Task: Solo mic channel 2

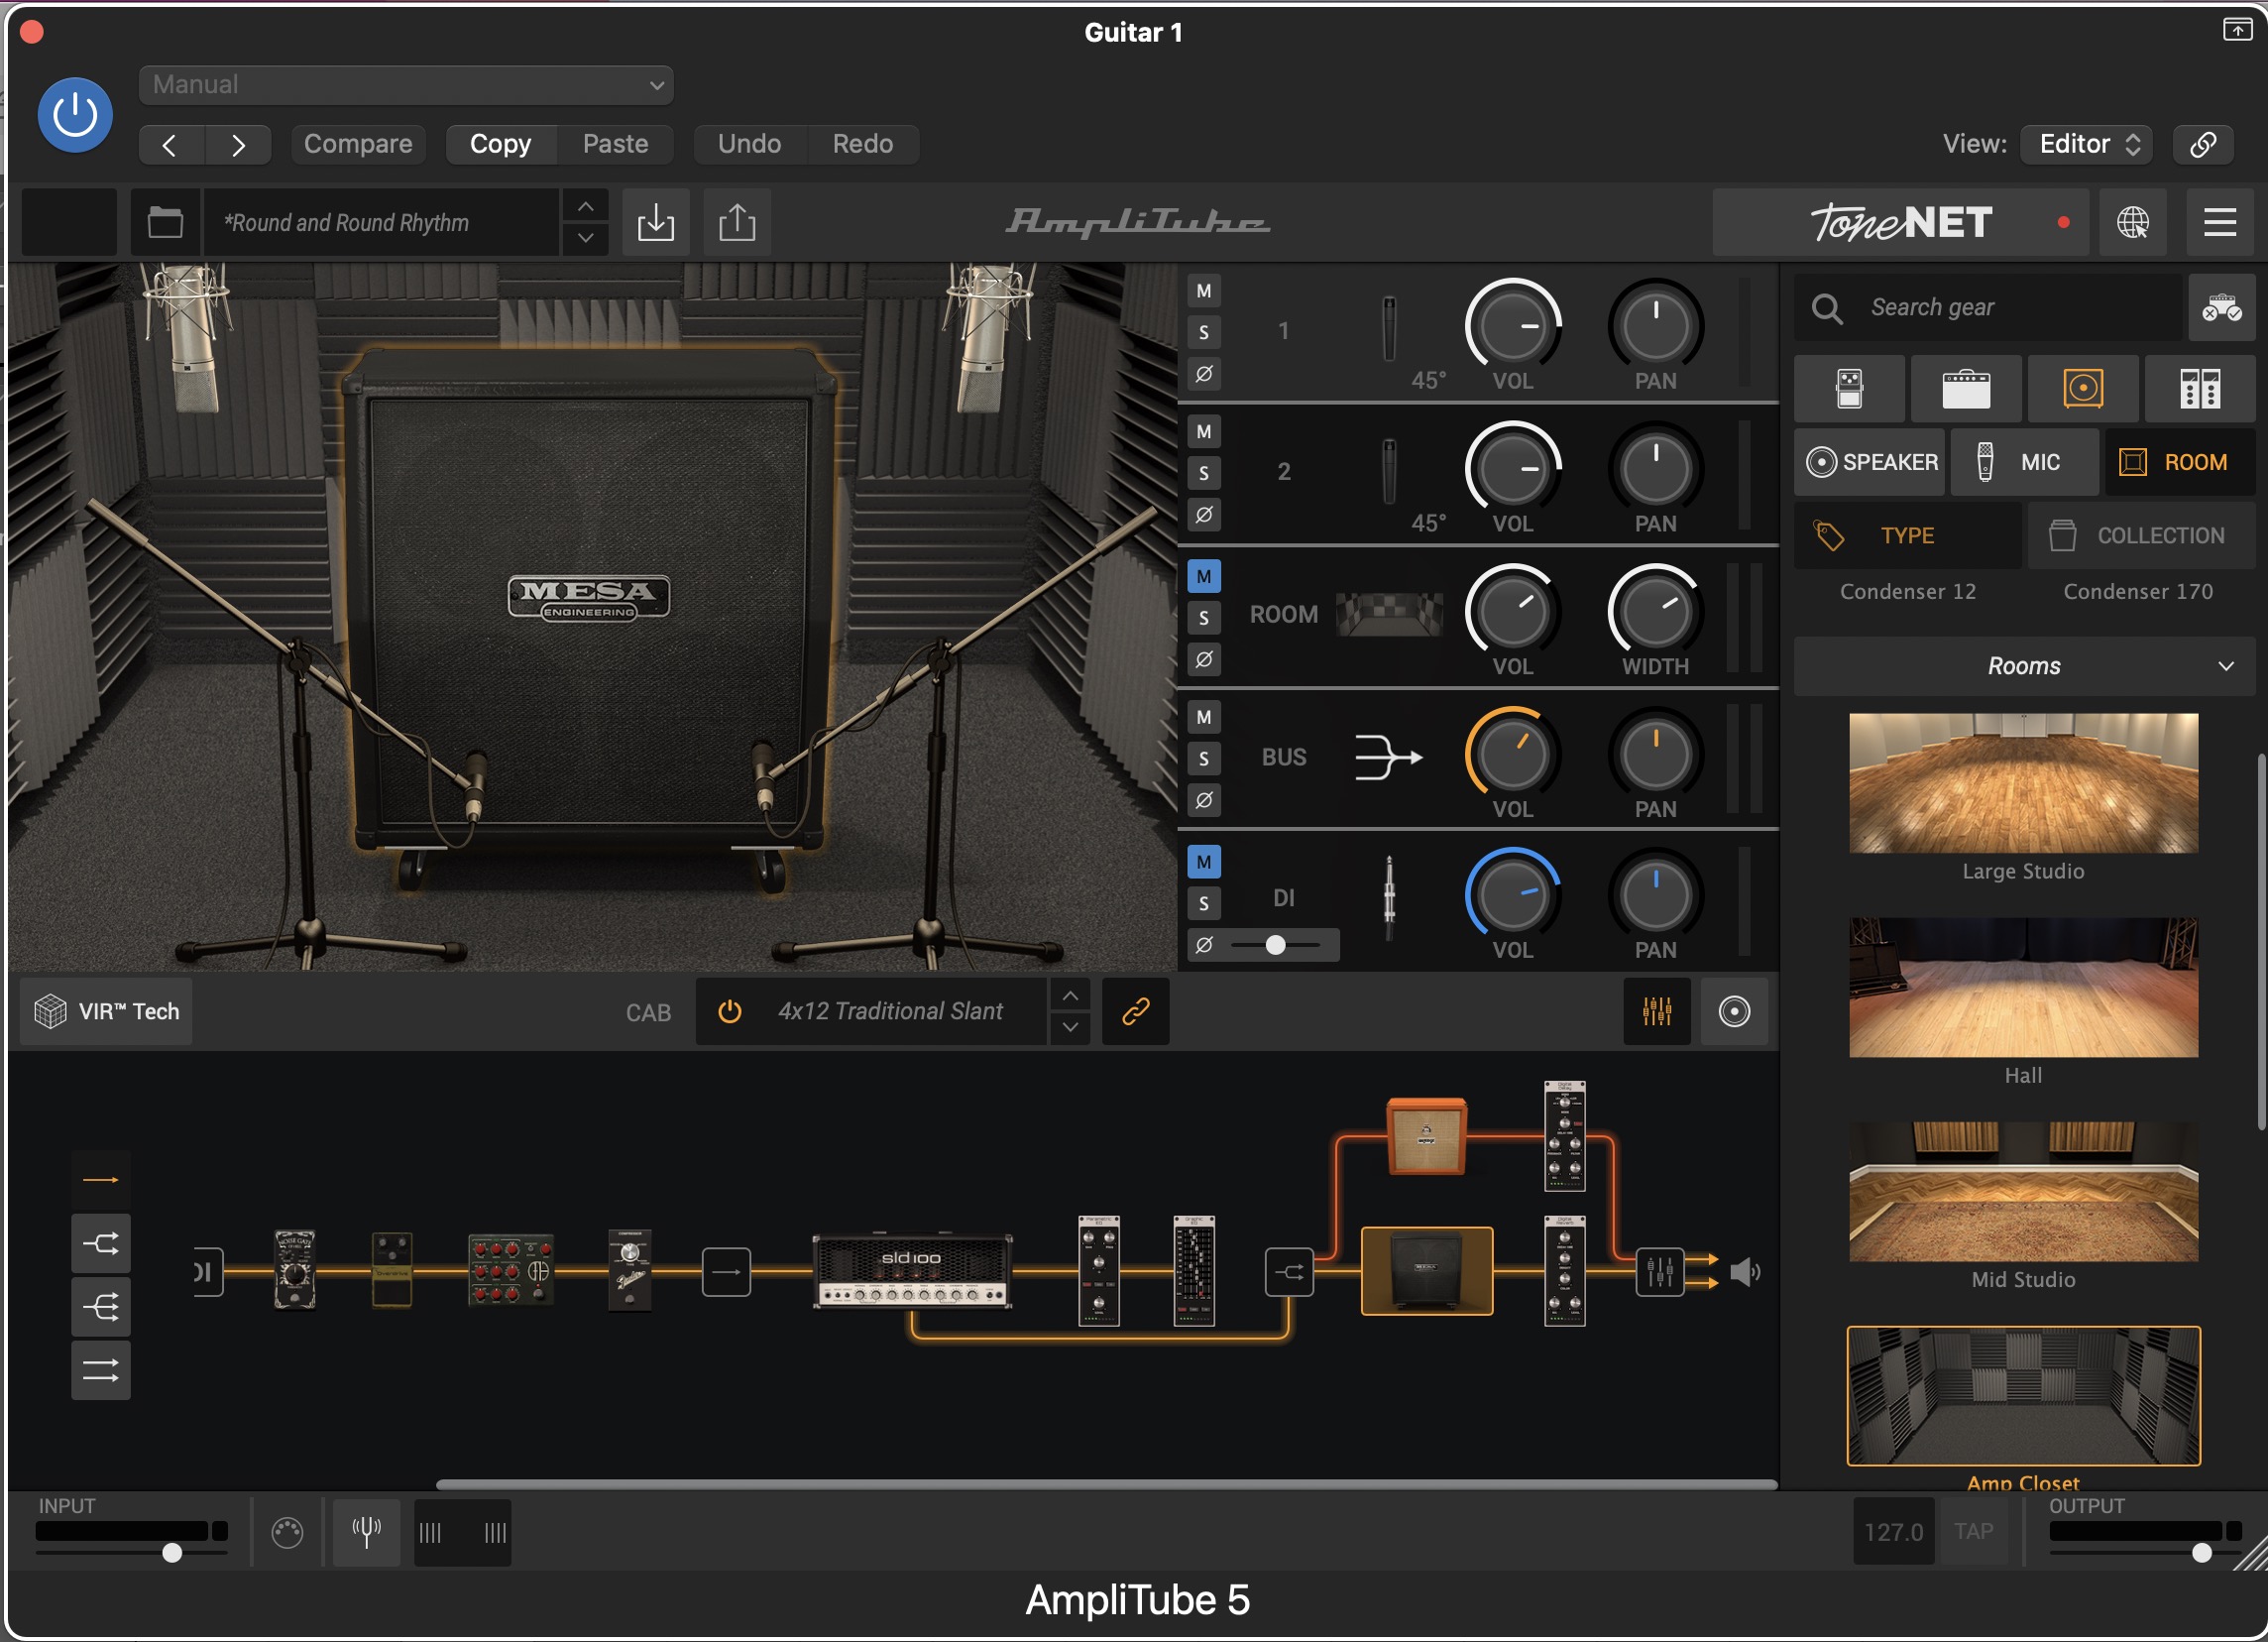Action: (x=1204, y=474)
